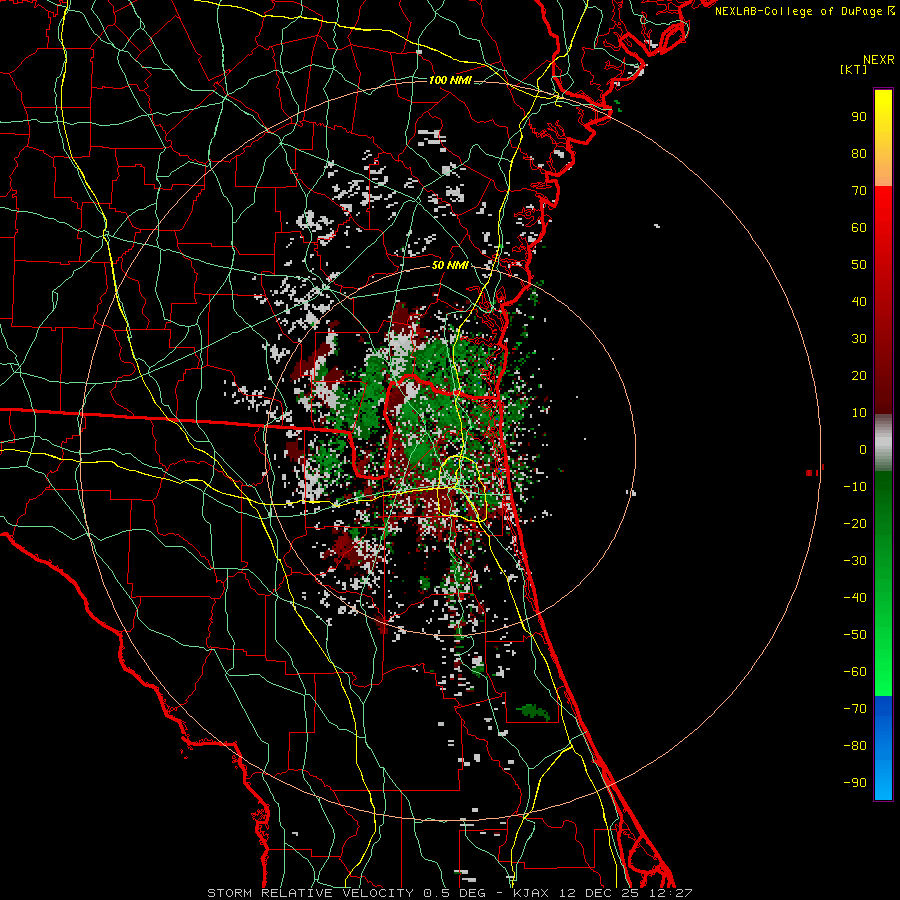Image resolution: width=900 pixels, height=900 pixels.
Task: Select the -50 value on the velocity legend
Action: 855,635
